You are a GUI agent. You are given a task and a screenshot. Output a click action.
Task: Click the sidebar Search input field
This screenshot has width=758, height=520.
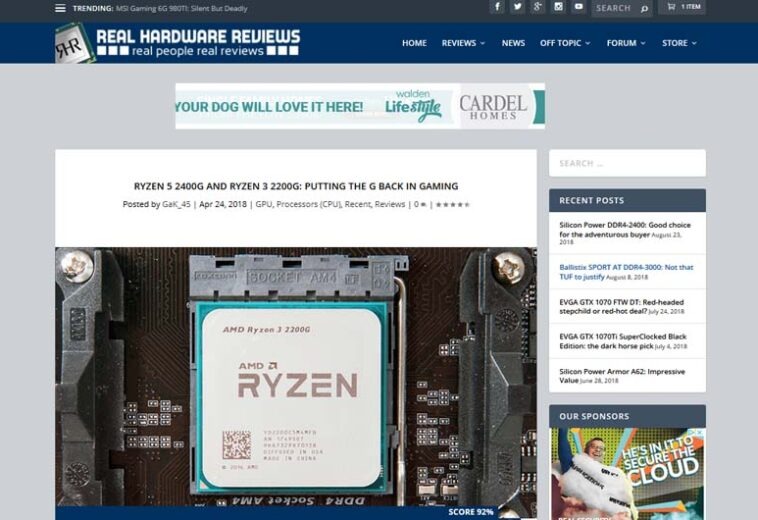pos(627,163)
